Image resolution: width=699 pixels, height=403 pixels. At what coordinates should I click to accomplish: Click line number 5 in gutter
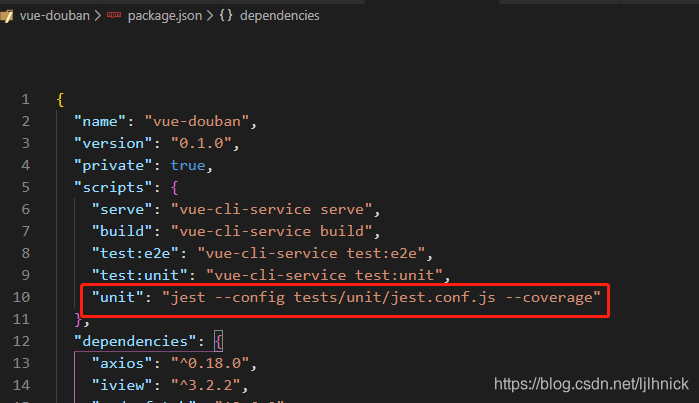click(x=25, y=187)
